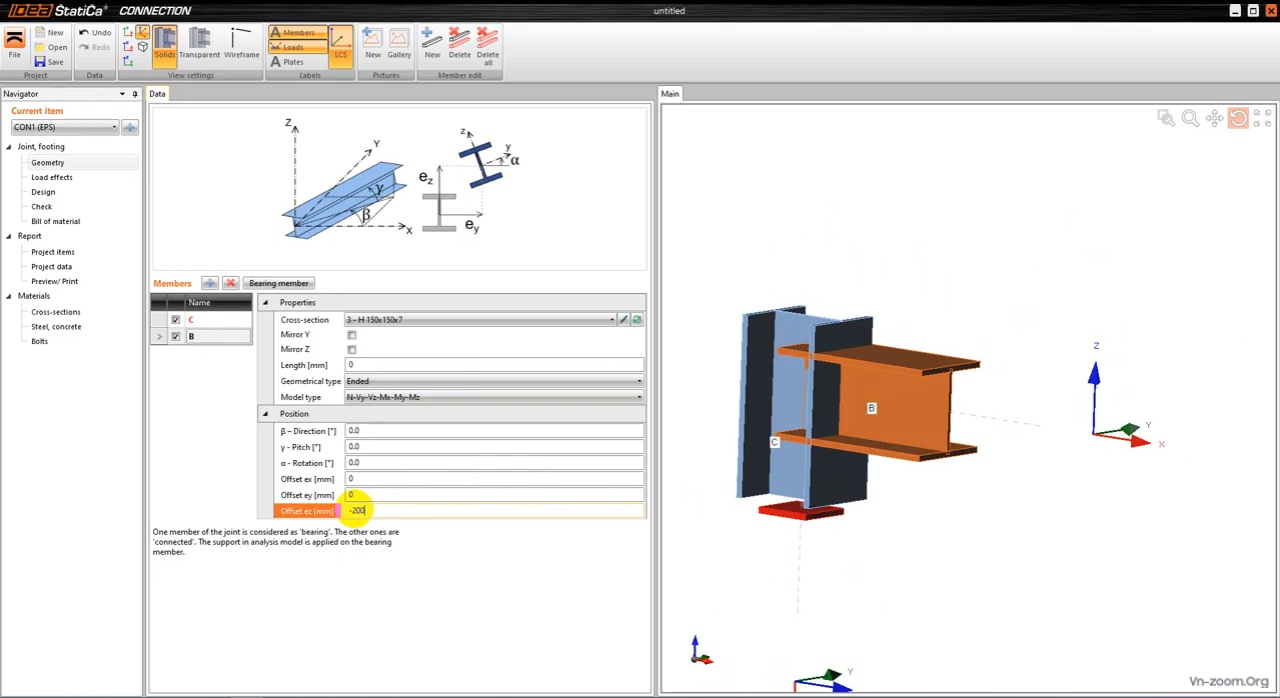Switch to Wireframe view mode

pyautogui.click(x=241, y=44)
